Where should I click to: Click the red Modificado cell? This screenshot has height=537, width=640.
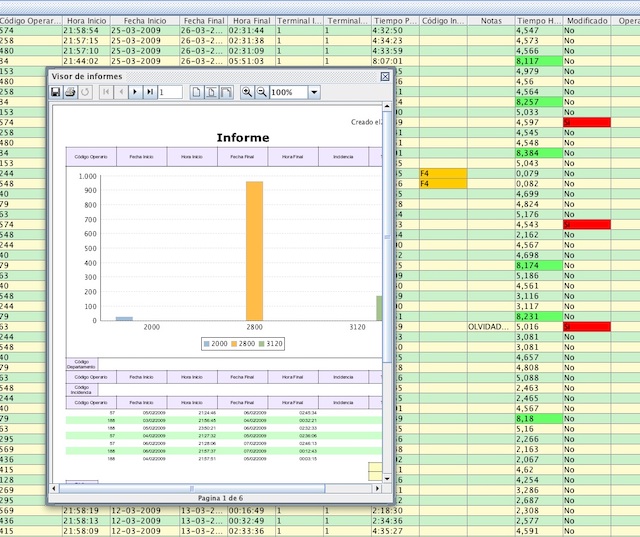pyautogui.click(x=586, y=122)
